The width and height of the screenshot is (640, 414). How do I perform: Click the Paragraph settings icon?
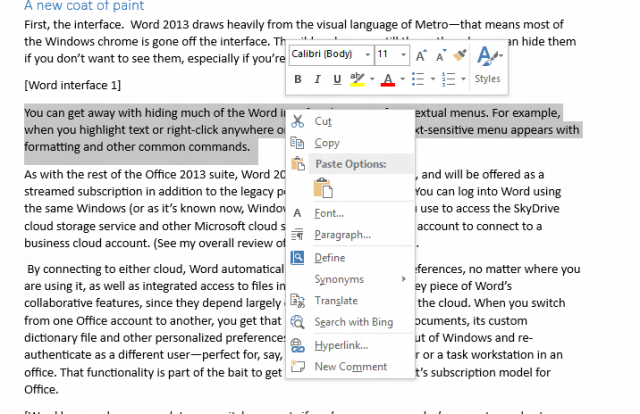pyautogui.click(x=298, y=234)
